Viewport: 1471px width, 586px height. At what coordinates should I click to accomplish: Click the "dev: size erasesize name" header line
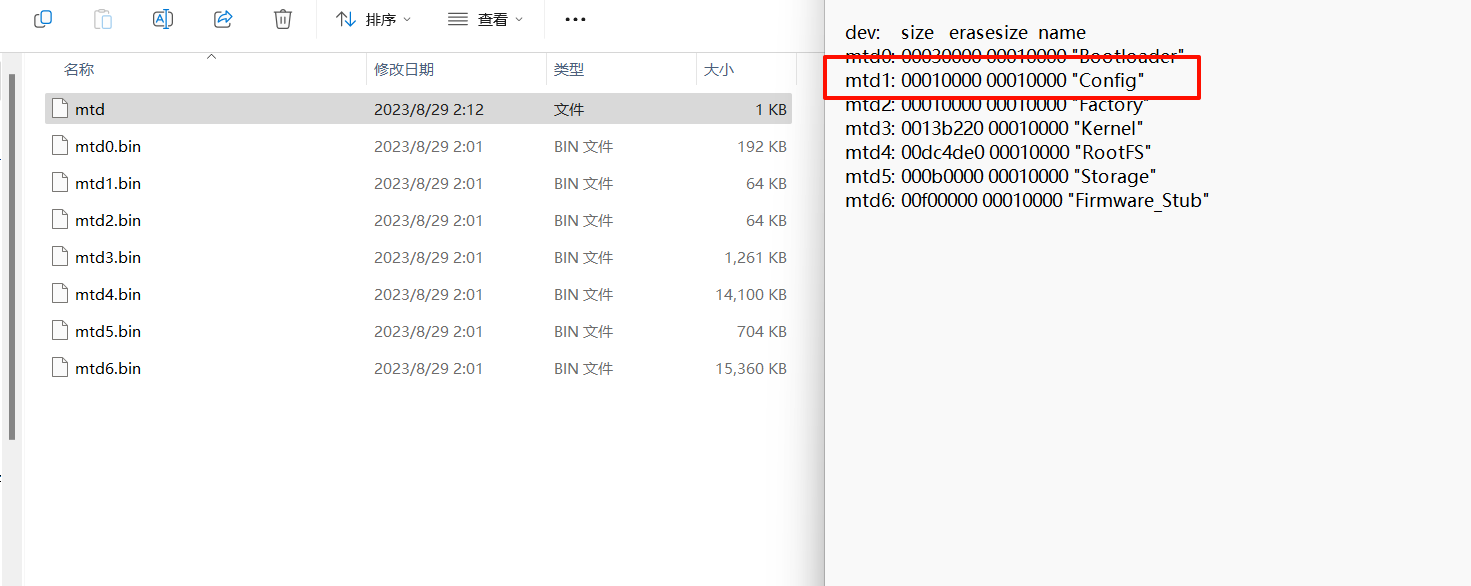pyautogui.click(x=965, y=32)
